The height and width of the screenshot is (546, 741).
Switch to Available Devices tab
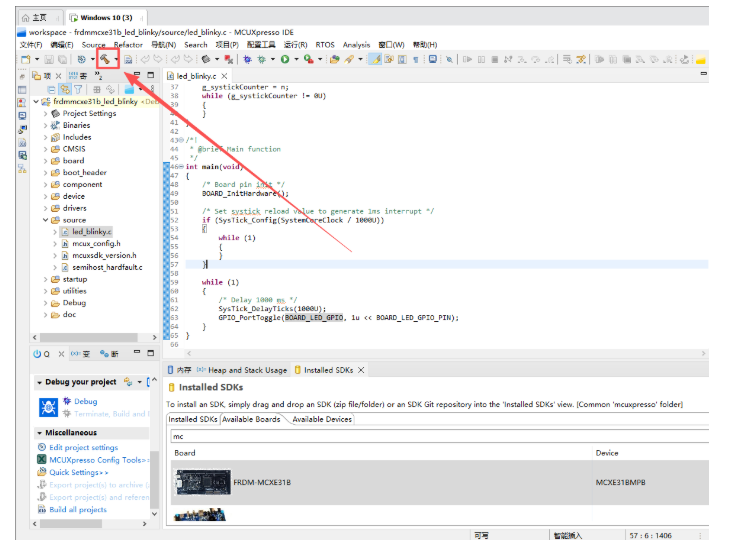point(322,419)
